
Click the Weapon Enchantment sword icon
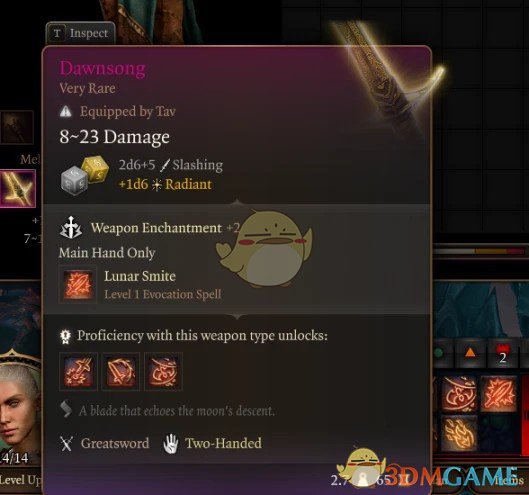71,227
